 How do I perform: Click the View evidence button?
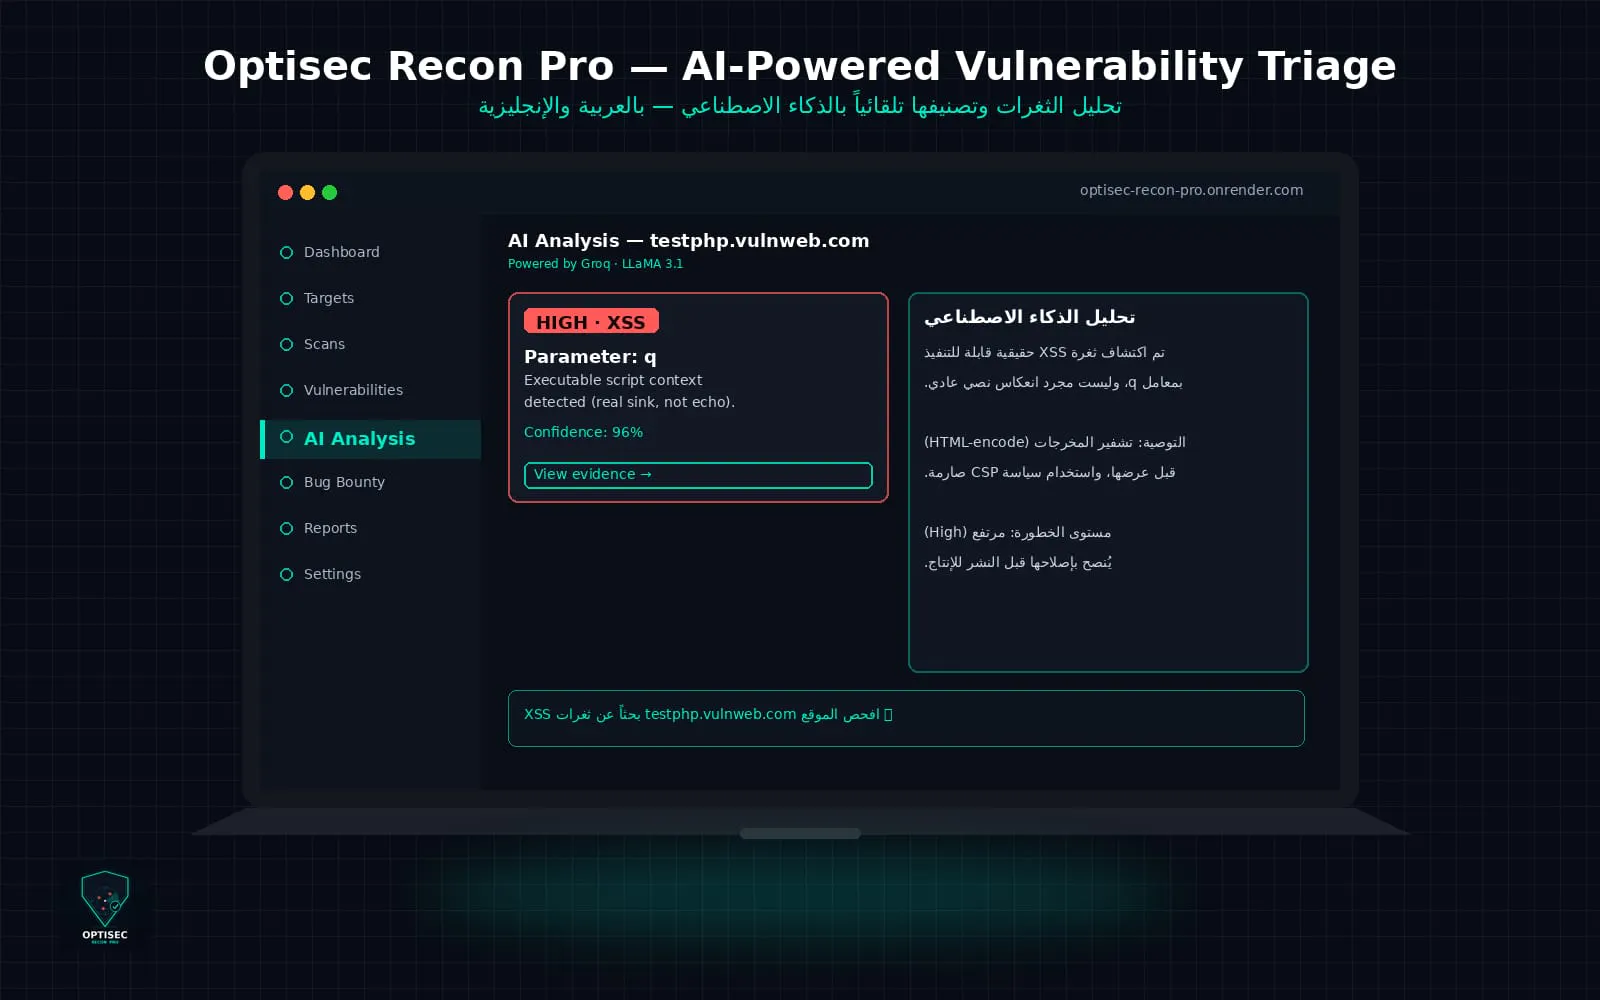(698, 475)
